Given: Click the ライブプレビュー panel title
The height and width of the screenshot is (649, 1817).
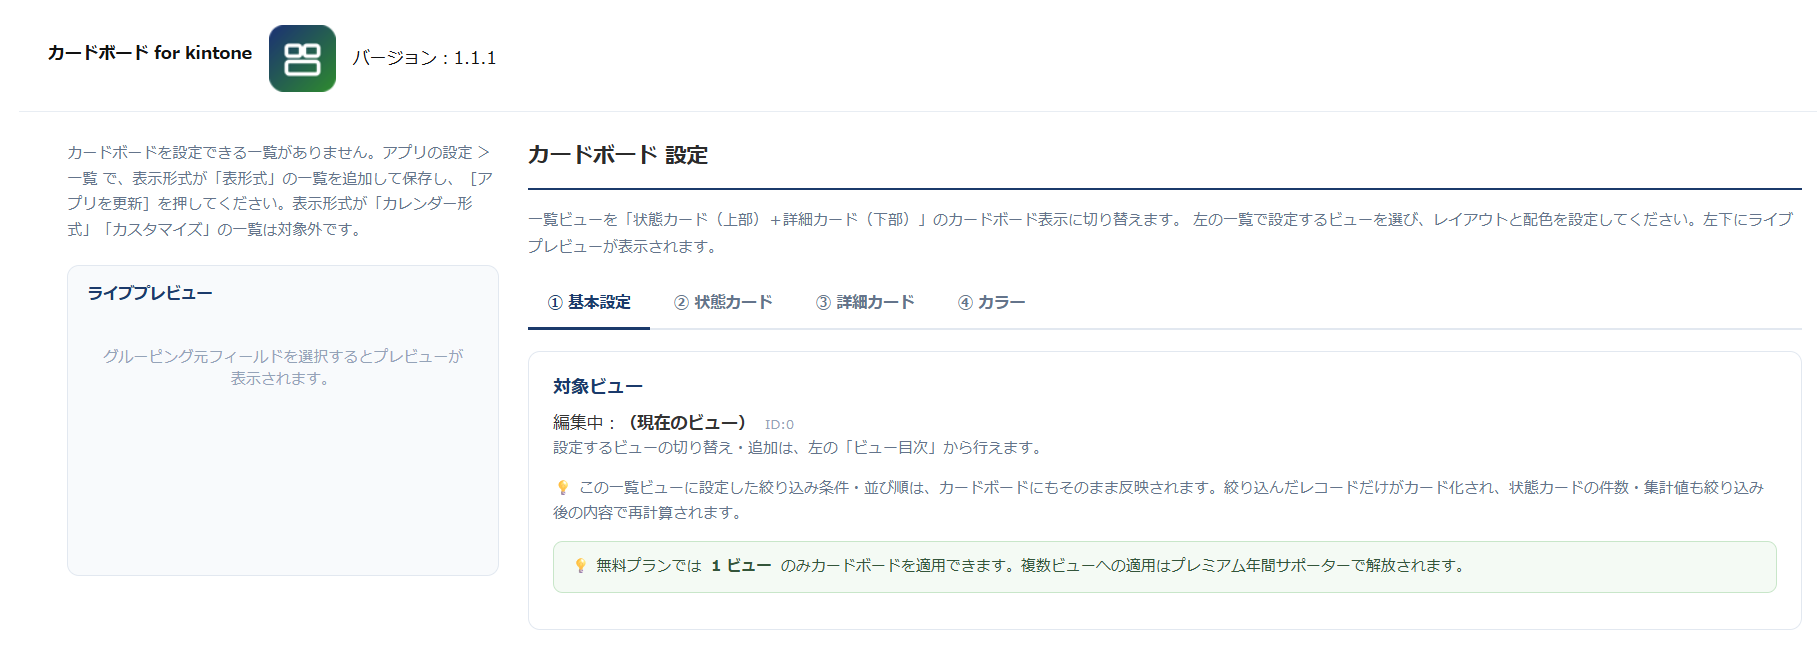Looking at the screenshot, I should coord(150,293).
